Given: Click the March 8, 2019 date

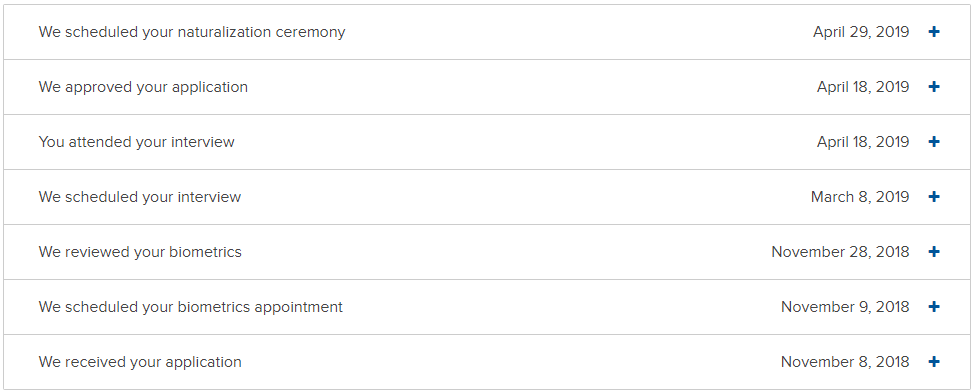Looking at the screenshot, I should pyautogui.click(x=860, y=197).
